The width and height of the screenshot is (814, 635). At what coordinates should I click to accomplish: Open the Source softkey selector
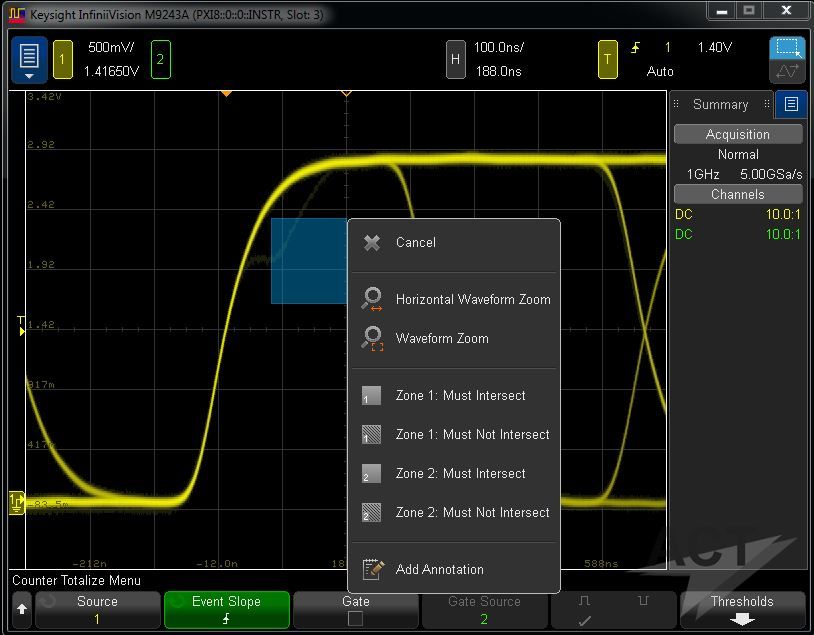(97, 610)
